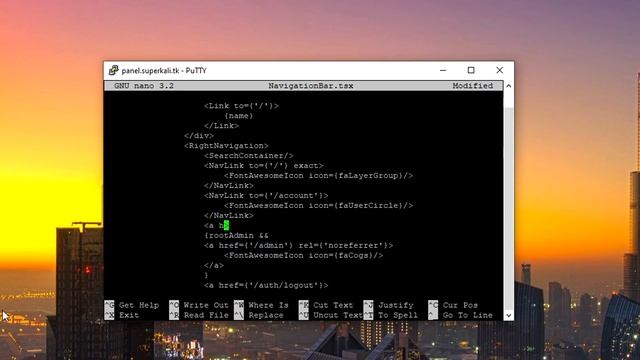This screenshot has width=640, height=360.
Task: Click the <RightNavigation> line
Action: click(226, 146)
